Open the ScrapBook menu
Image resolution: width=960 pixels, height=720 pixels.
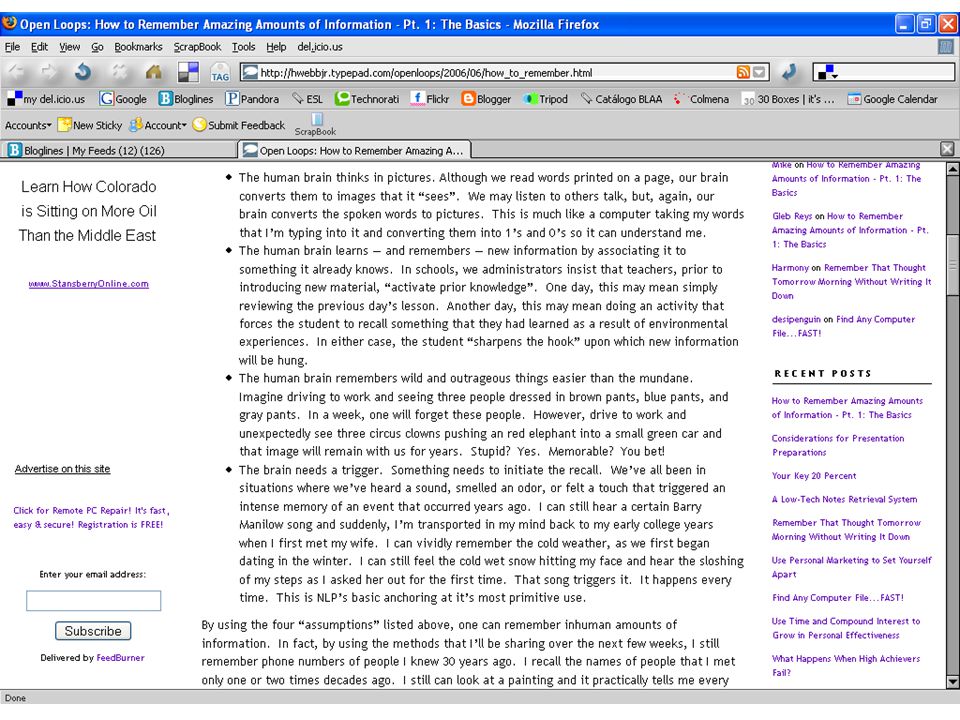pyautogui.click(x=197, y=47)
